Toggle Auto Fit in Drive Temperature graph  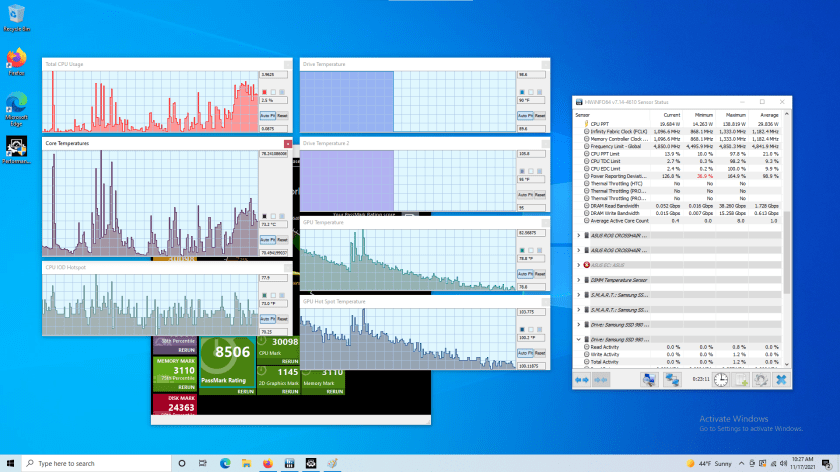[524, 115]
